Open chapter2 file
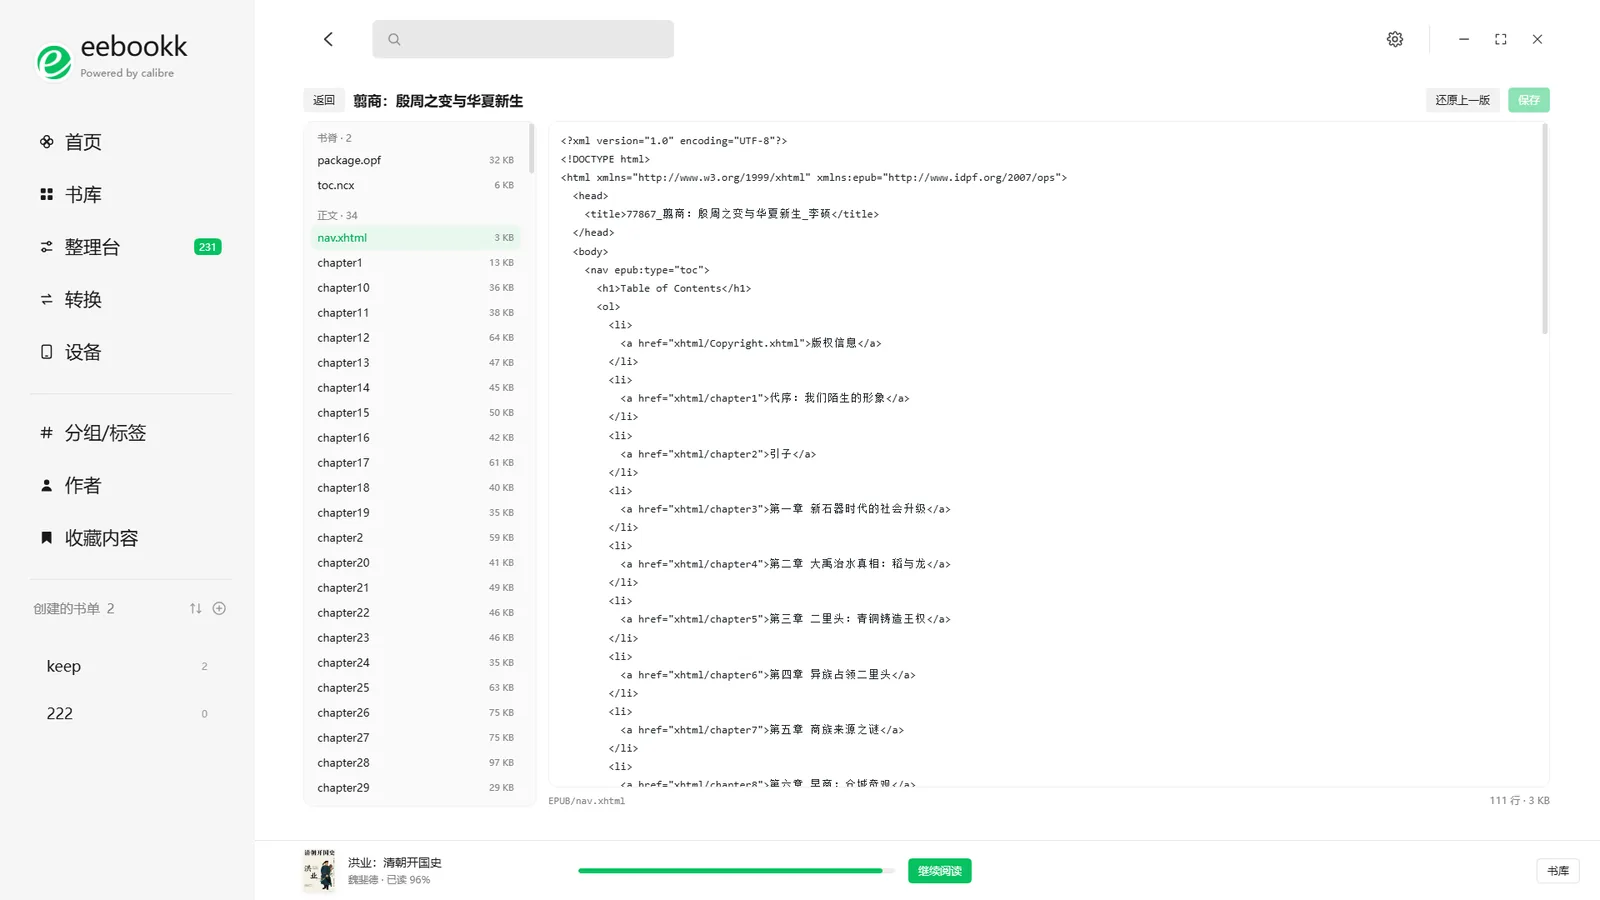The width and height of the screenshot is (1600, 900). 416,538
